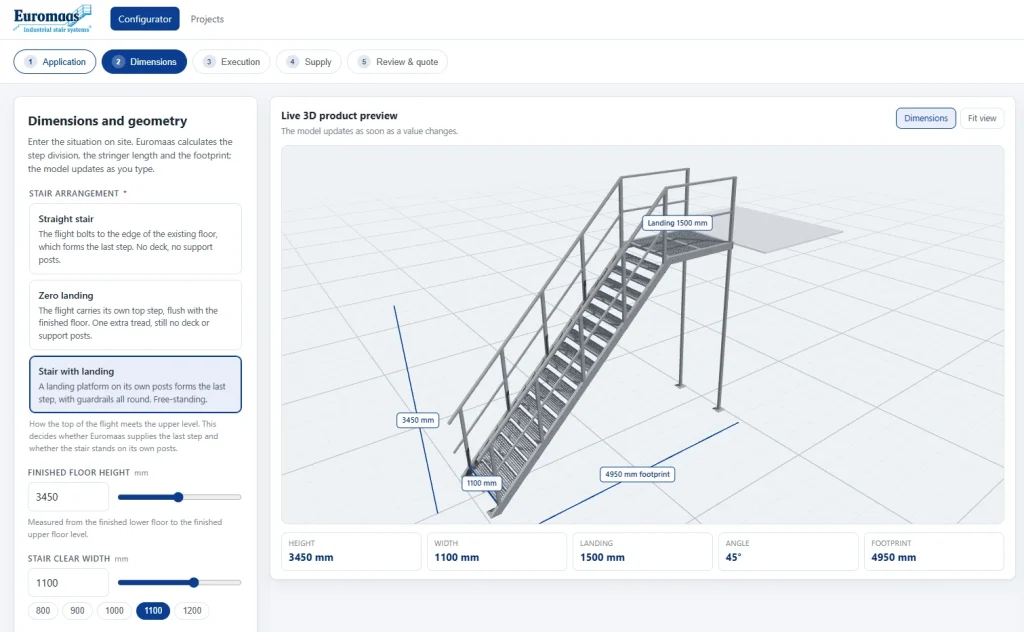Image resolution: width=1024 pixels, height=632 pixels.
Task: Click the 1100 mm width label in the model
Action: coord(481,483)
